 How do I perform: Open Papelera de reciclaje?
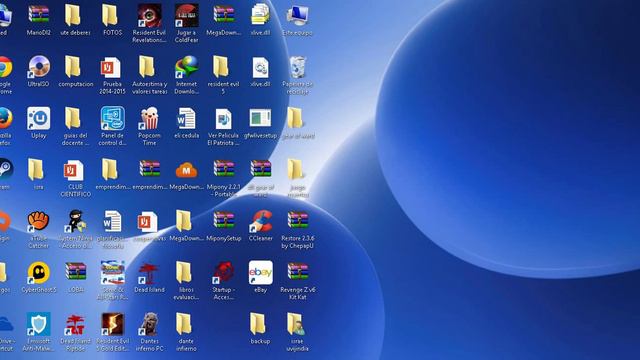click(298, 67)
